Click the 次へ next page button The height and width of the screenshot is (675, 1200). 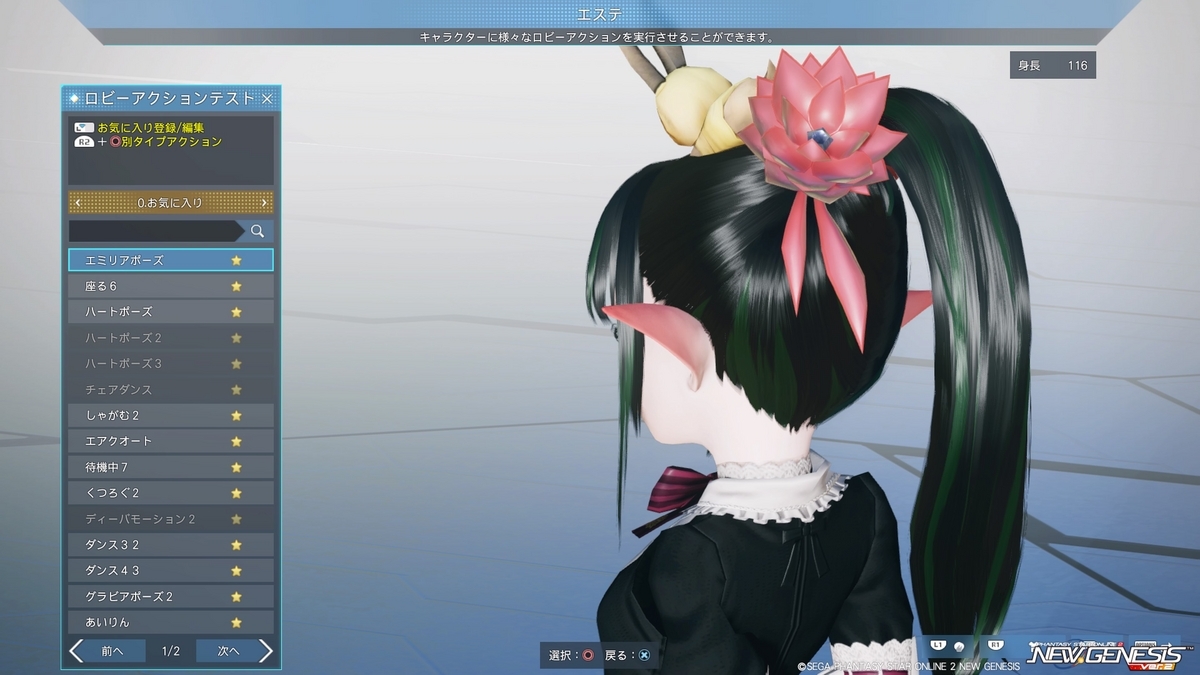click(229, 651)
